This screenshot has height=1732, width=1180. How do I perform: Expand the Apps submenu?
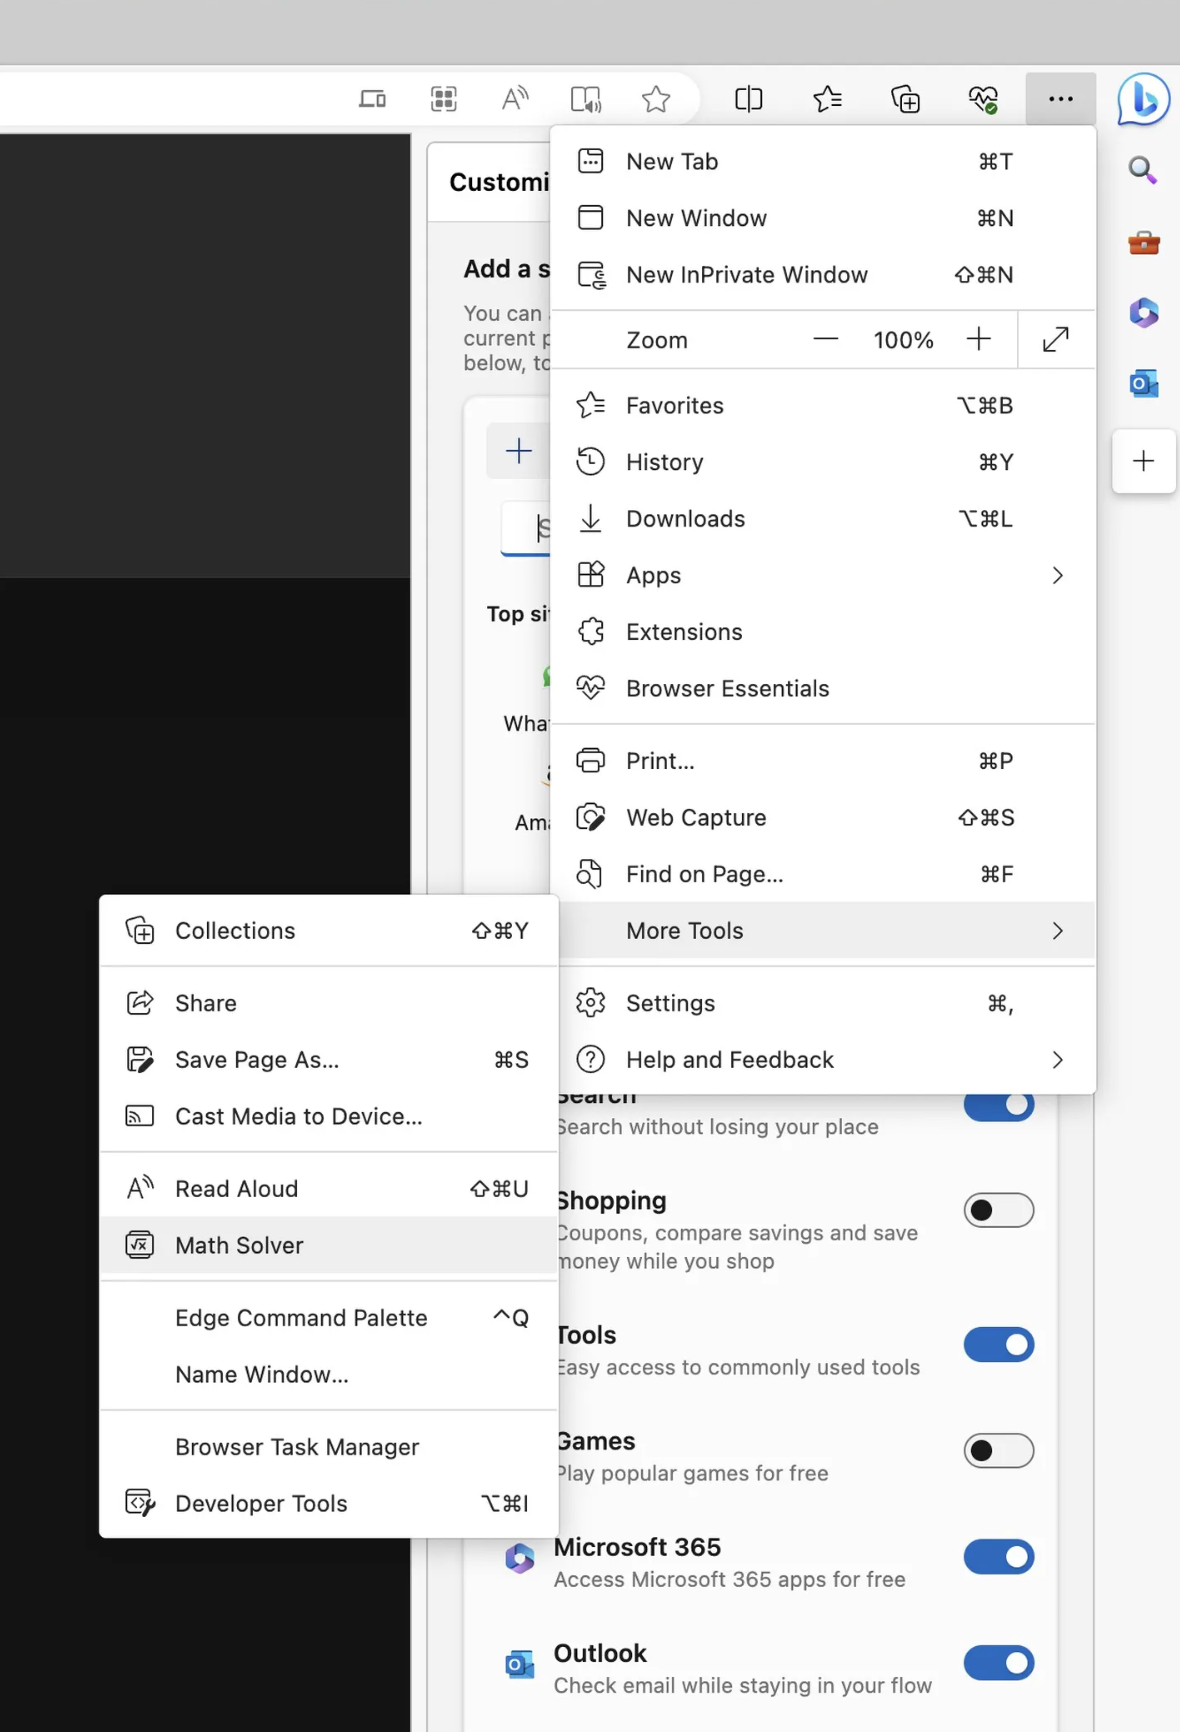coord(823,576)
